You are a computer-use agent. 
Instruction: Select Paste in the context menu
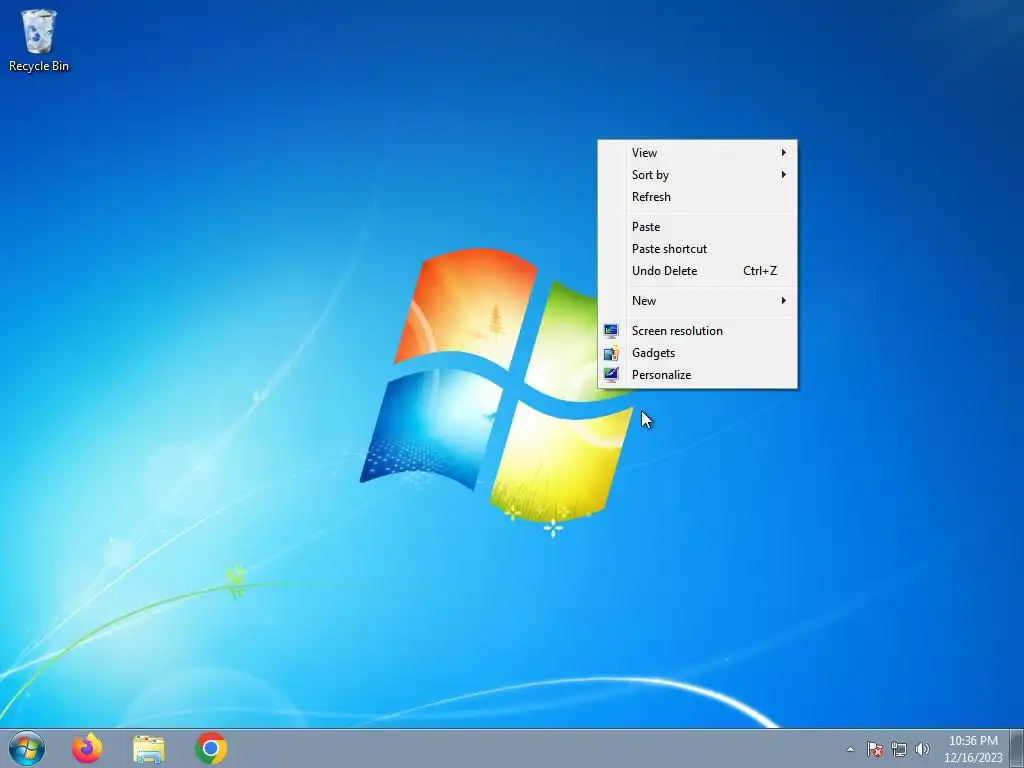coord(697,227)
